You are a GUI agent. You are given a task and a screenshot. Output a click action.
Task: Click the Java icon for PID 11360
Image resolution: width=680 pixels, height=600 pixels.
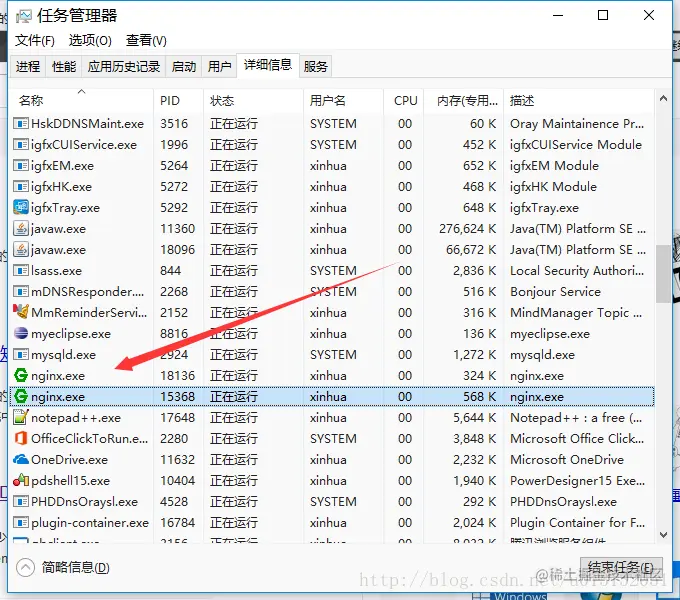(x=21, y=228)
